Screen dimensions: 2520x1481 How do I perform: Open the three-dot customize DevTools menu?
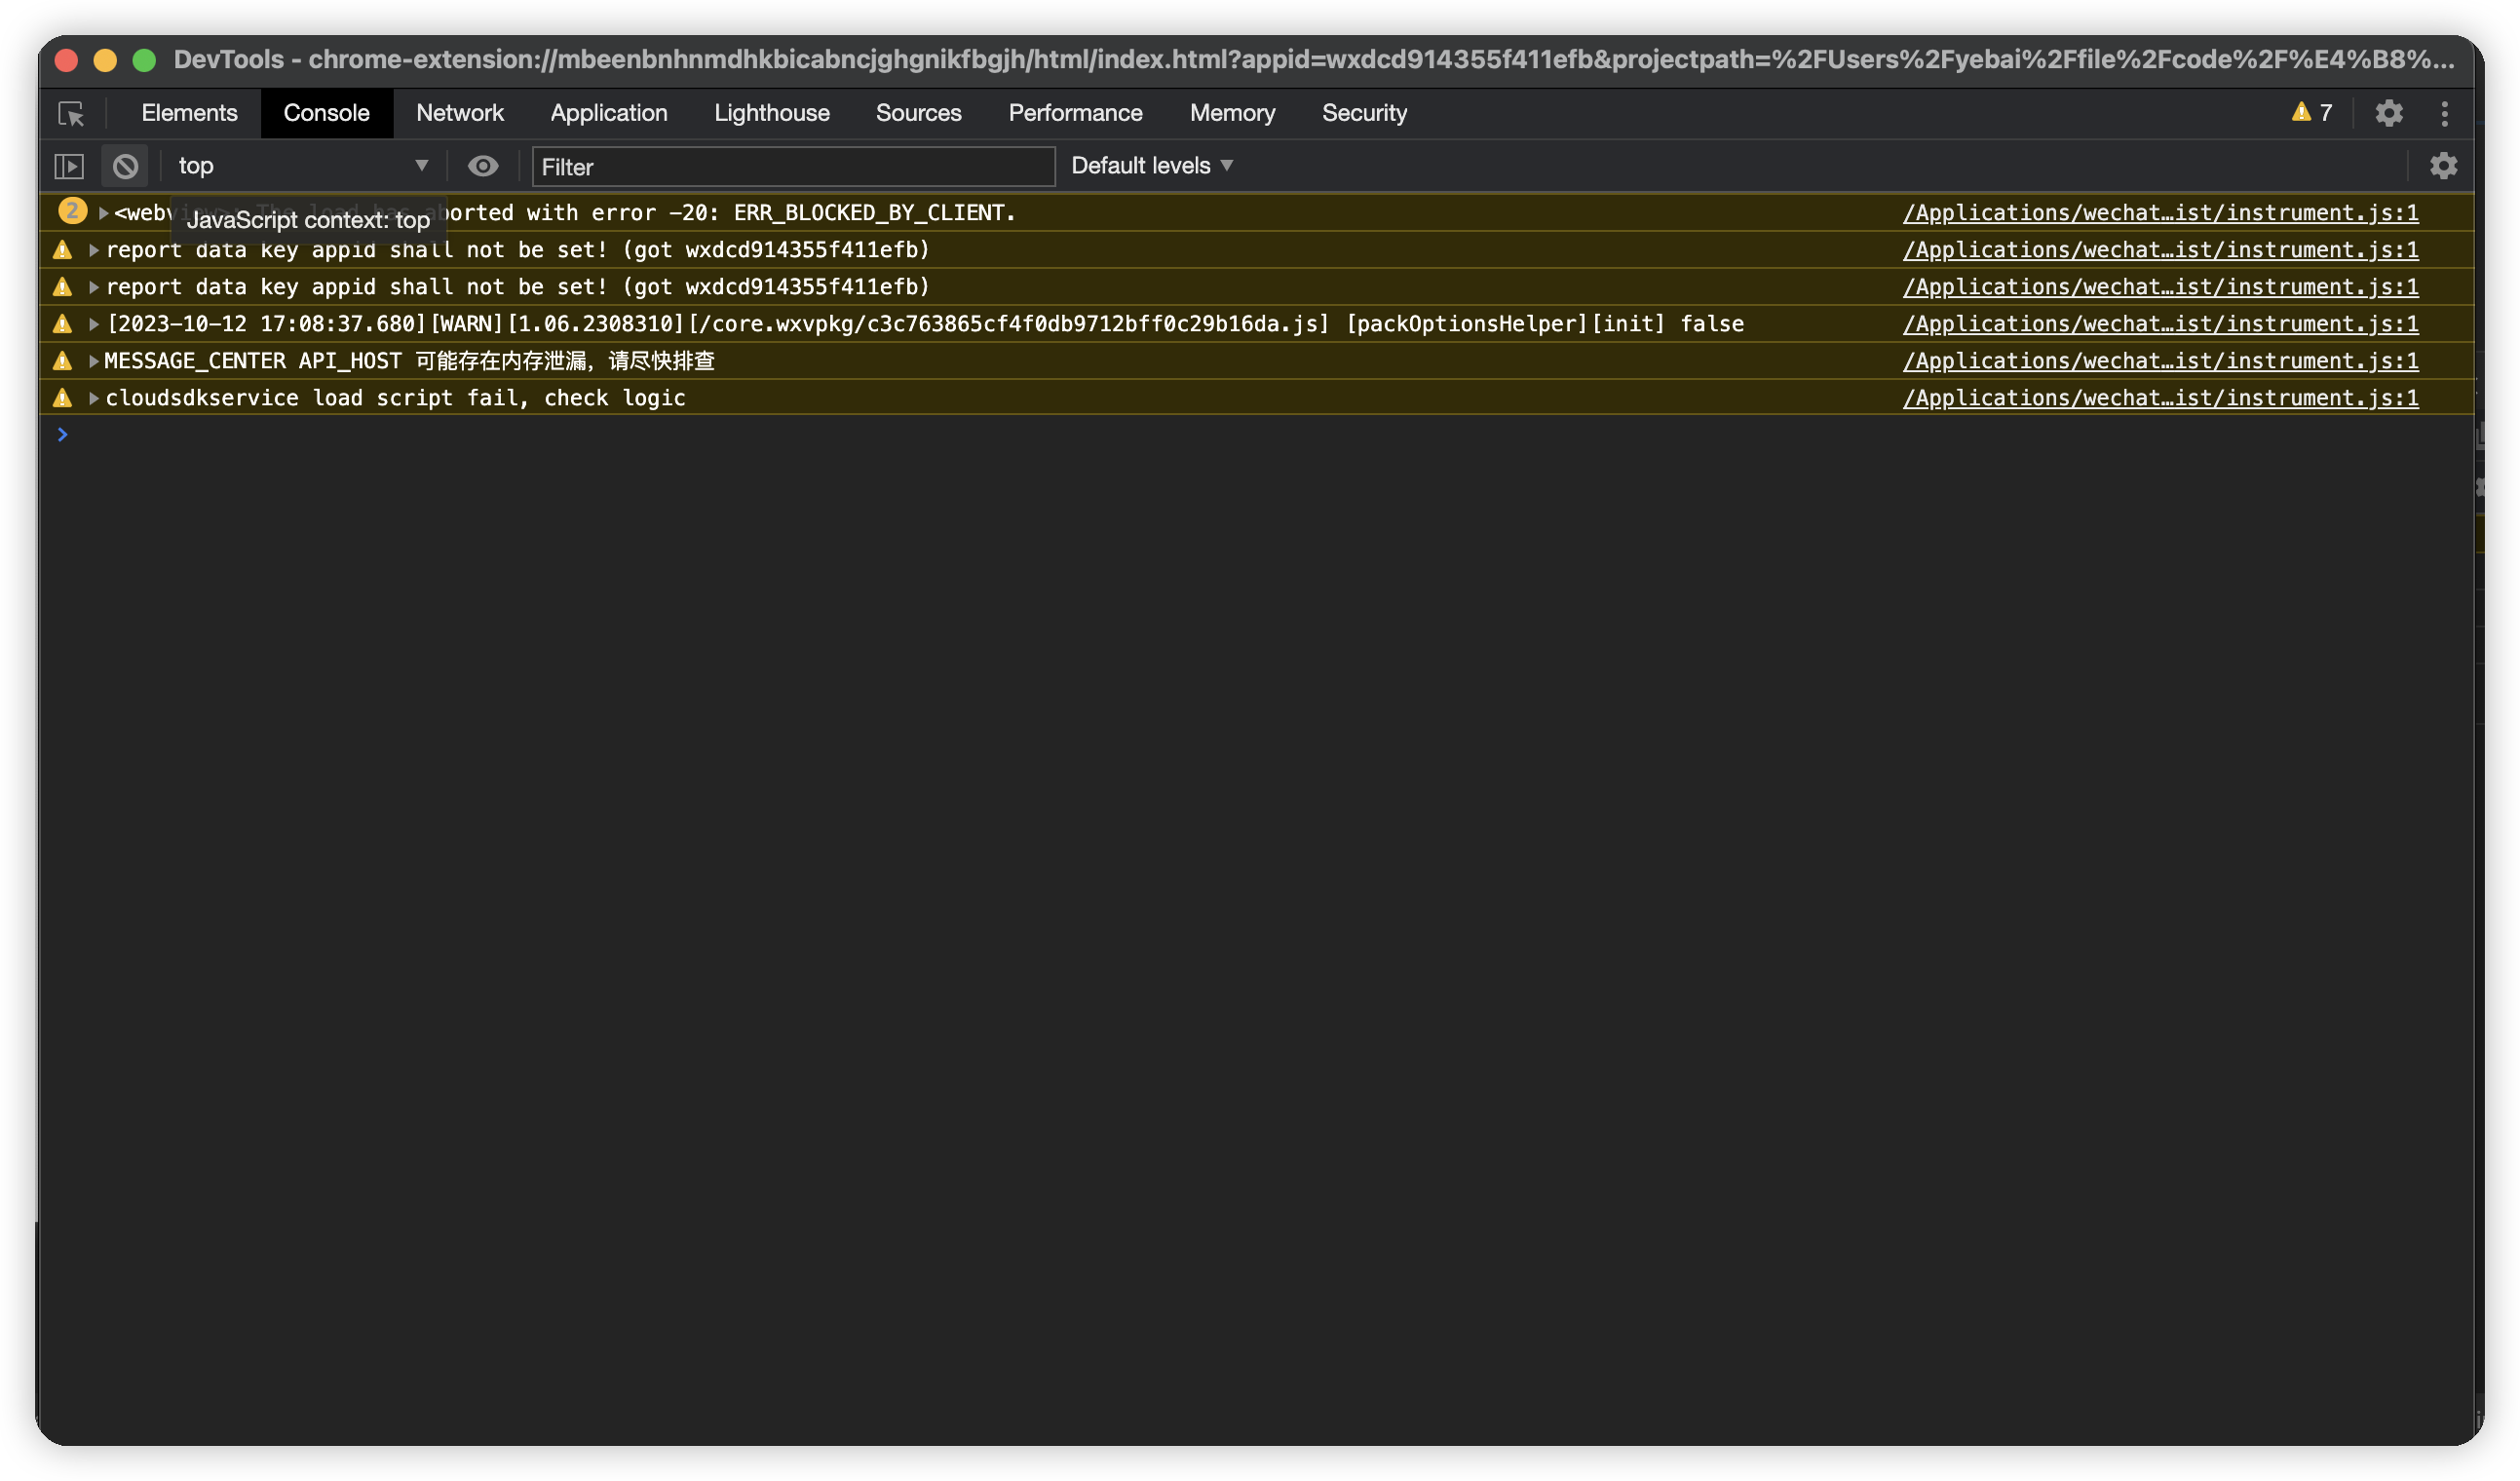coord(2444,113)
